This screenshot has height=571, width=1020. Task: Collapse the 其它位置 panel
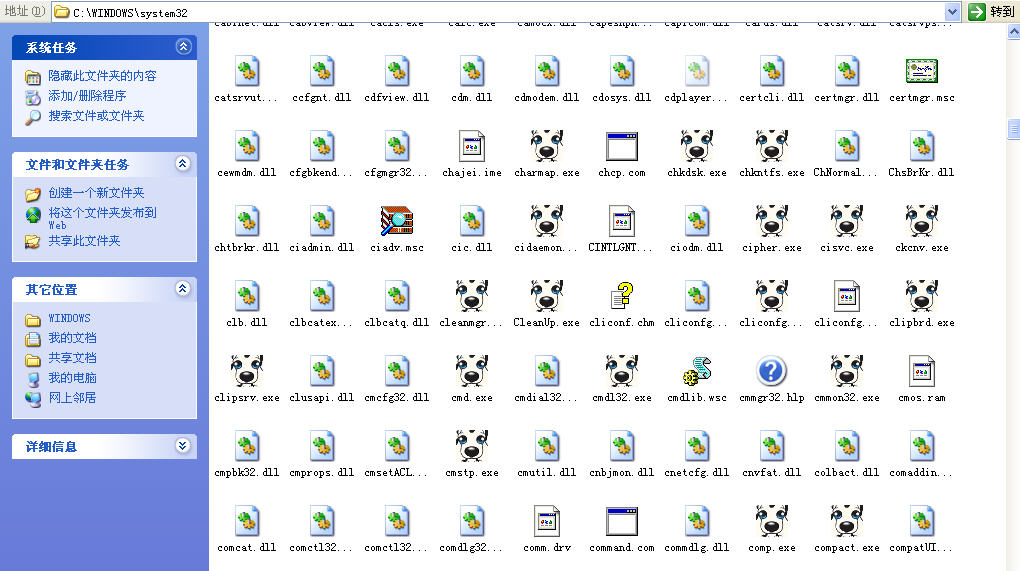pos(183,288)
